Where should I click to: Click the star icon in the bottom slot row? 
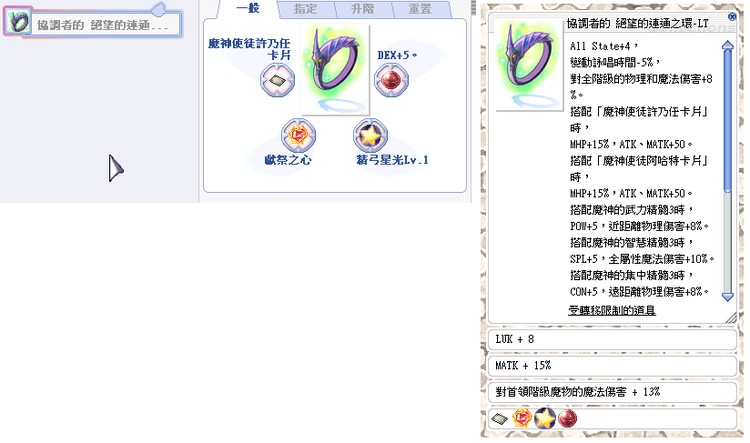click(x=545, y=418)
